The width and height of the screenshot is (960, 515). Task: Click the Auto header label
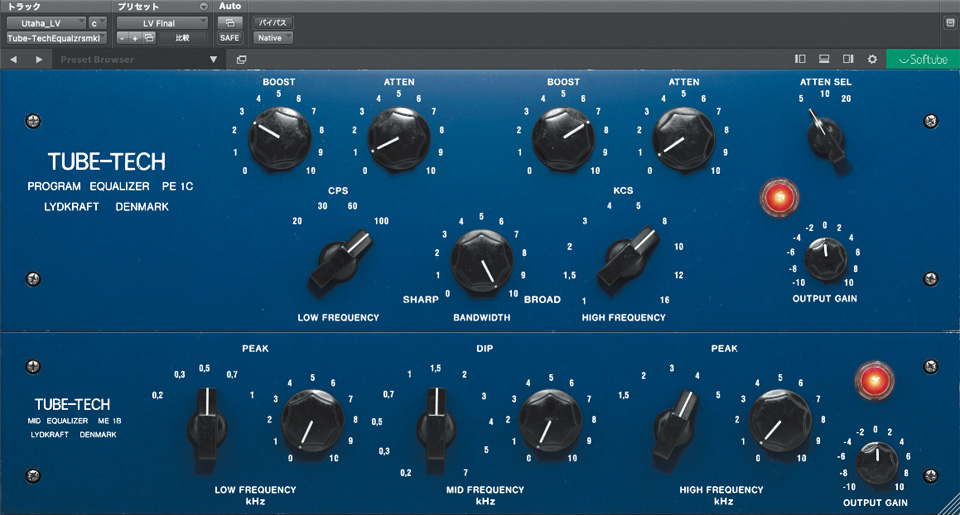(230, 6)
